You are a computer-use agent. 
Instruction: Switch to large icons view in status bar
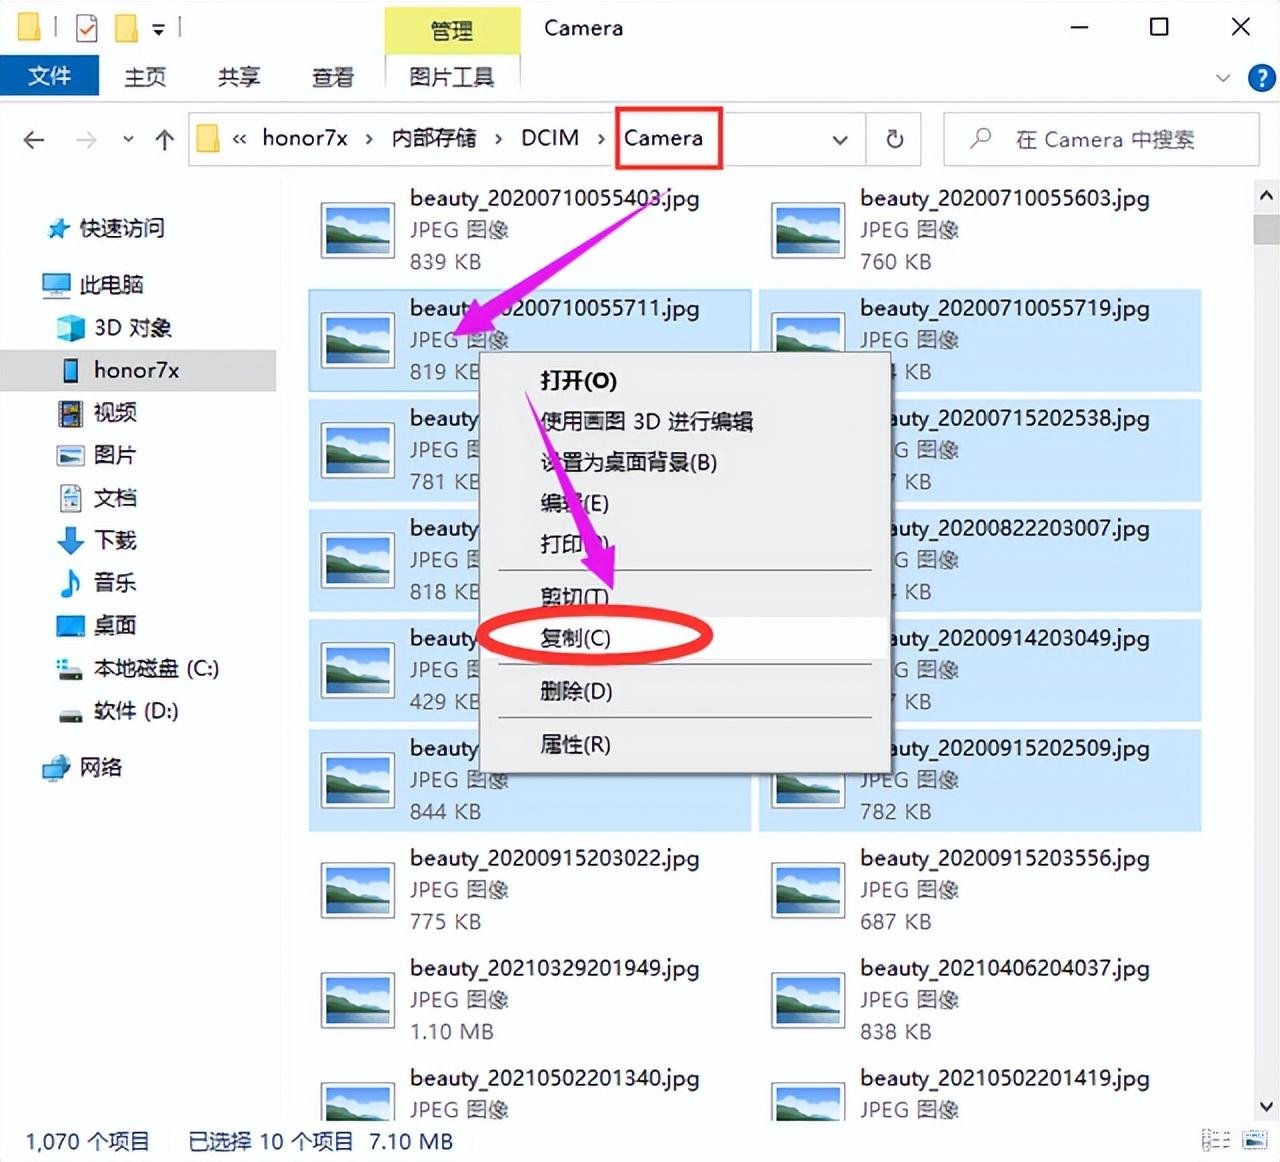click(1254, 1140)
